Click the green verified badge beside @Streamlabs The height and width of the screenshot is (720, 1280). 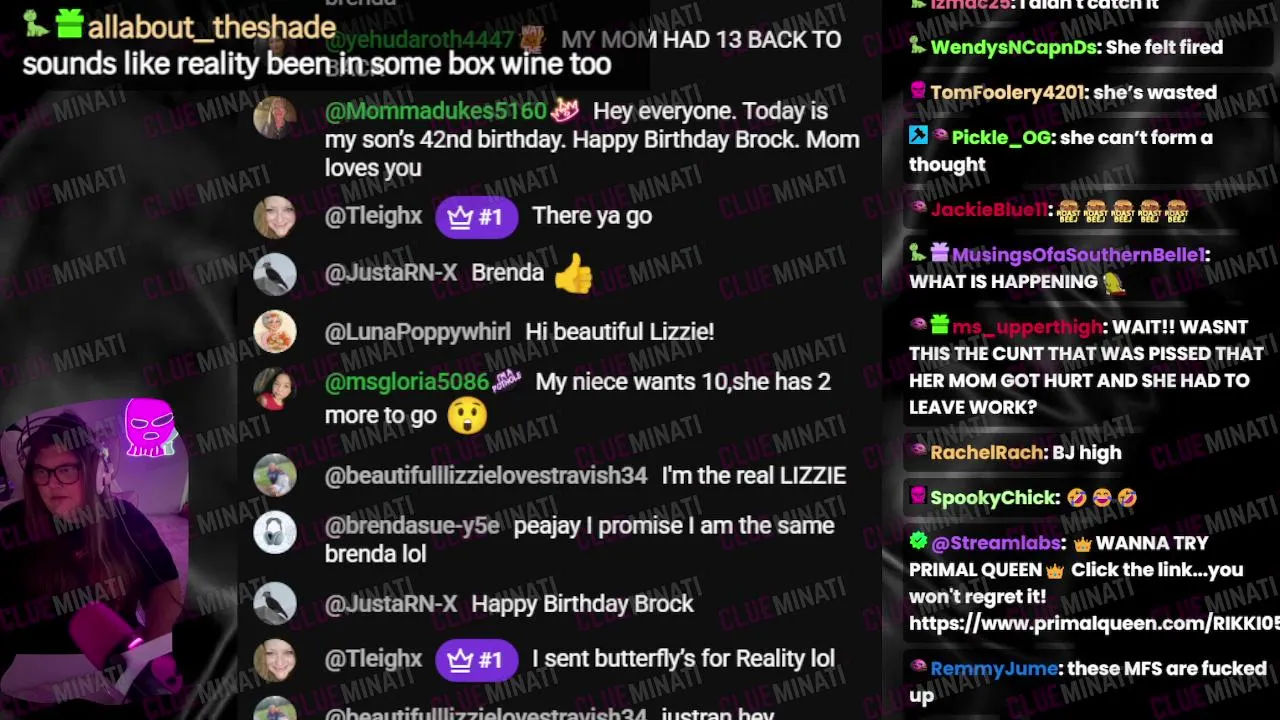(x=918, y=542)
